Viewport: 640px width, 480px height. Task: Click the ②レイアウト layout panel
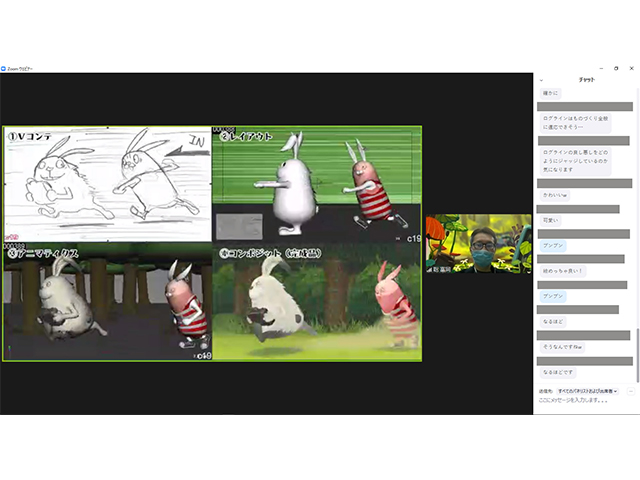317,184
